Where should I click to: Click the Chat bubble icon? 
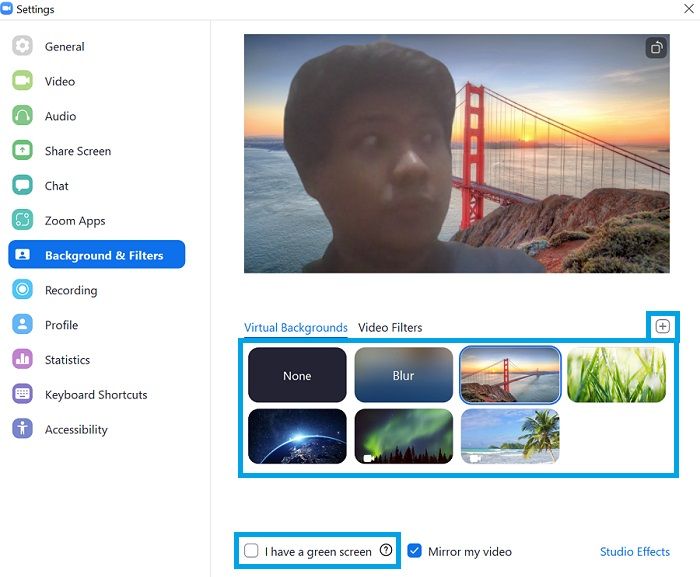tap(22, 185)
